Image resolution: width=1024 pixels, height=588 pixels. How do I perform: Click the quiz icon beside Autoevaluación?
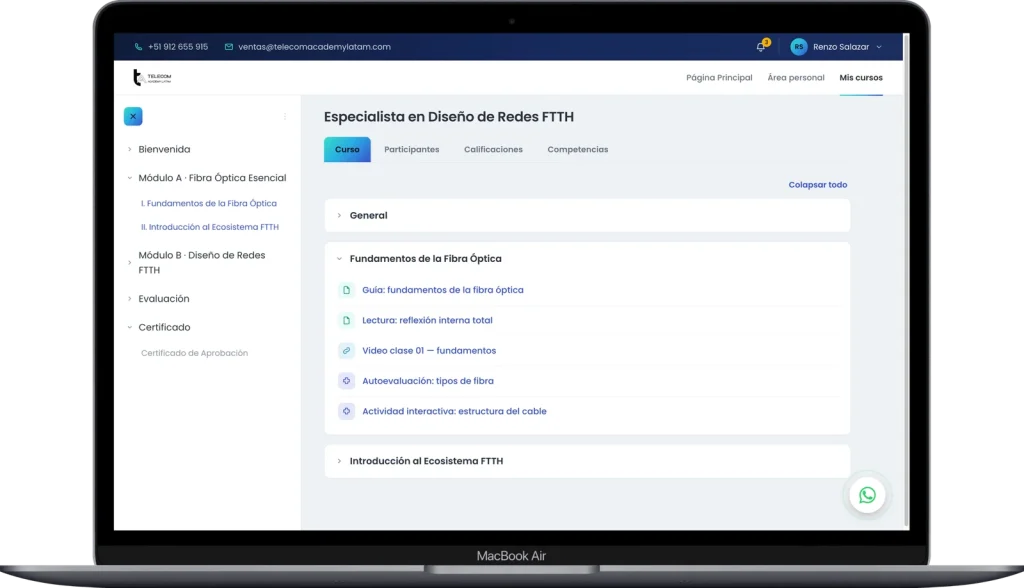click(x=346, y=381)
